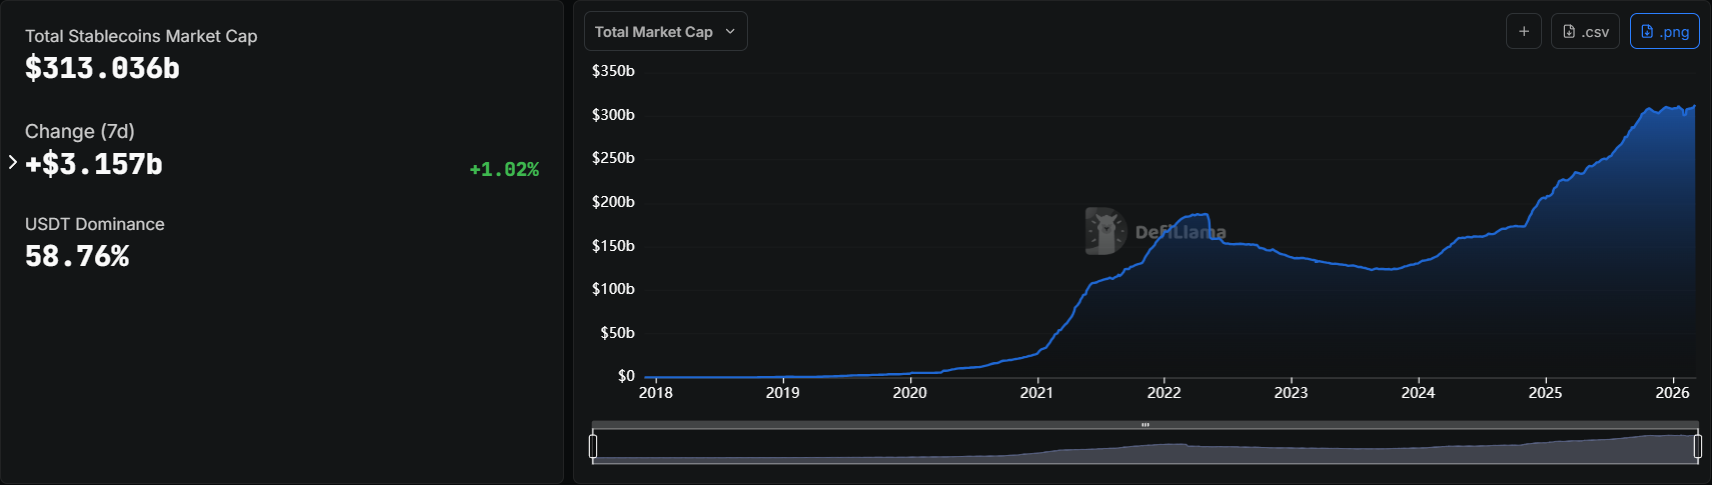Click the +$3.157b weekly change amount

[x=94, y=165]
